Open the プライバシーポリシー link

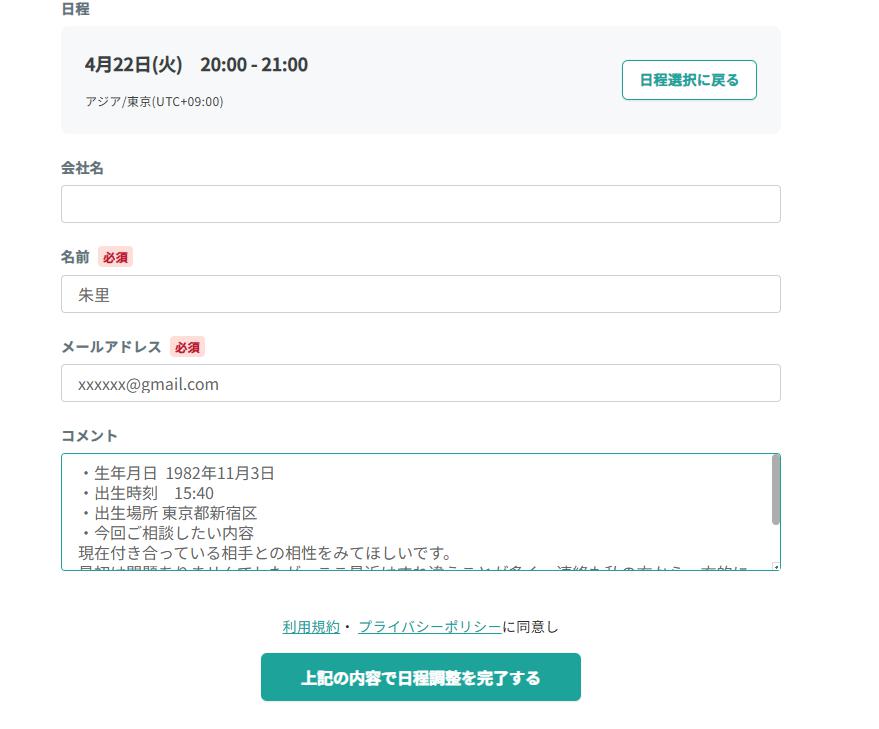pos(429,627)
